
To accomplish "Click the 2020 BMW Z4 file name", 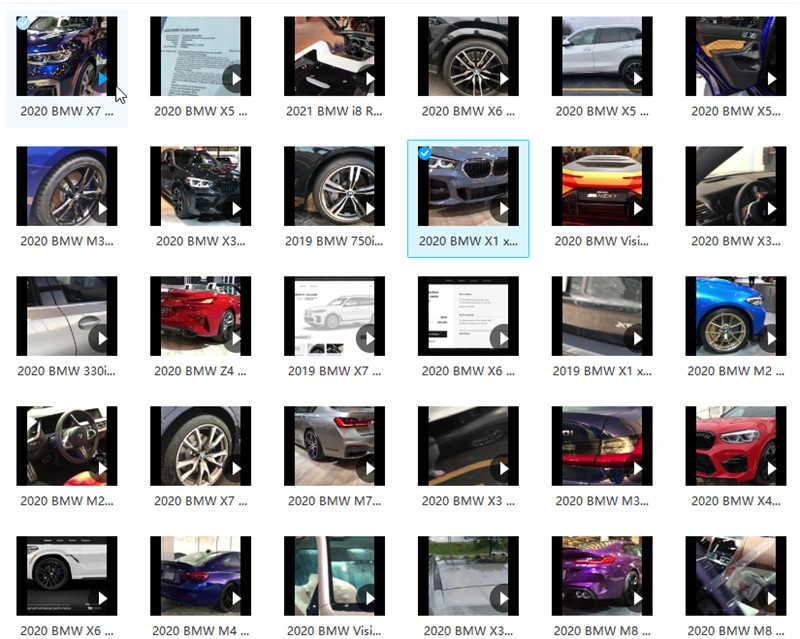I will 201,371.
